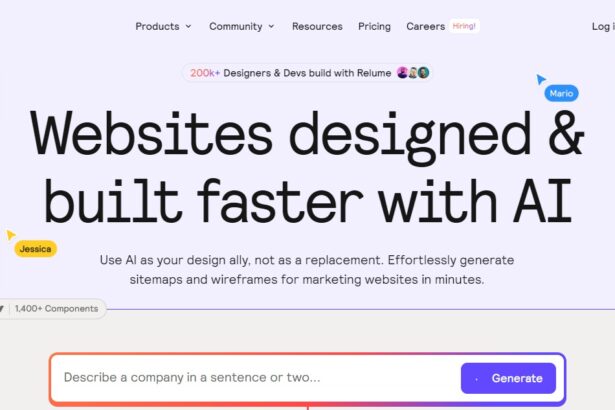
Task: Click the sparkle icon in Generate button
Action: 477,379
